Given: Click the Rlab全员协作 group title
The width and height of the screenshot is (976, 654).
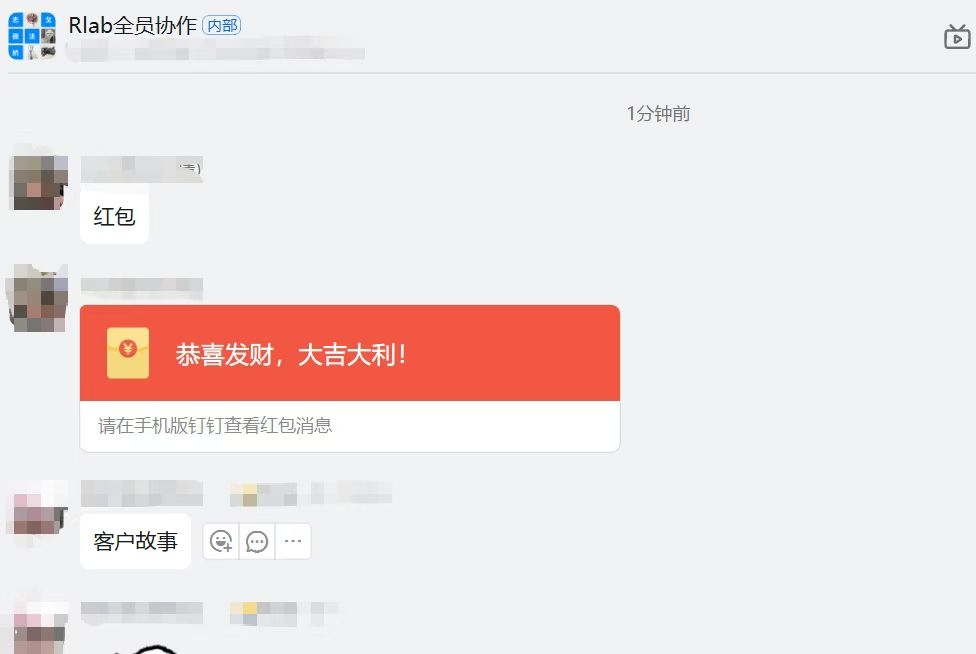Looking at the screenshot, I should 132,26.
